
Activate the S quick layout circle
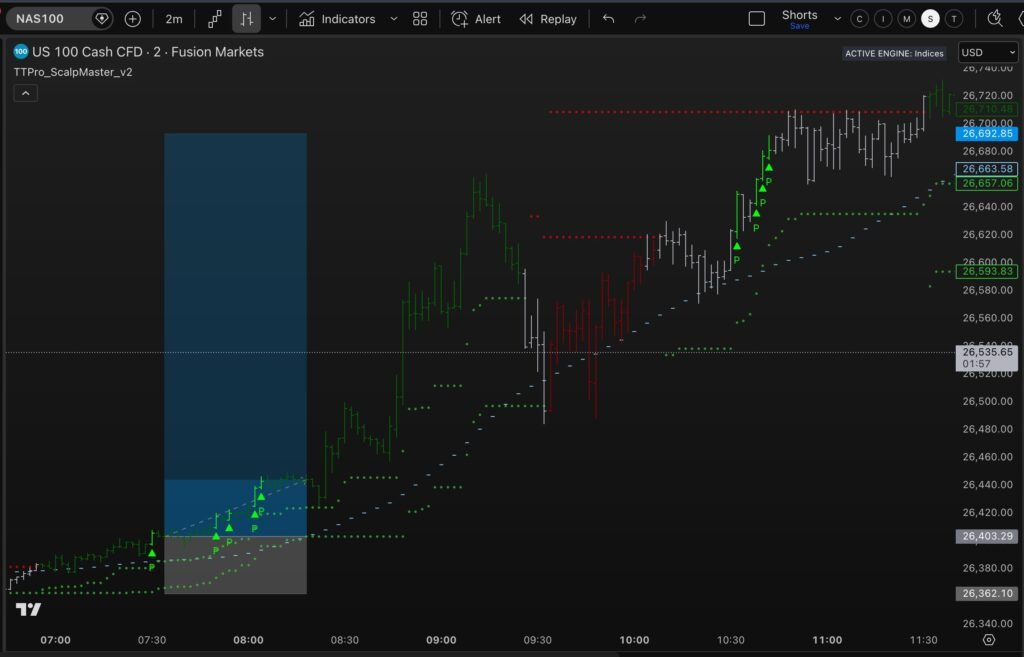pos(930,19)
